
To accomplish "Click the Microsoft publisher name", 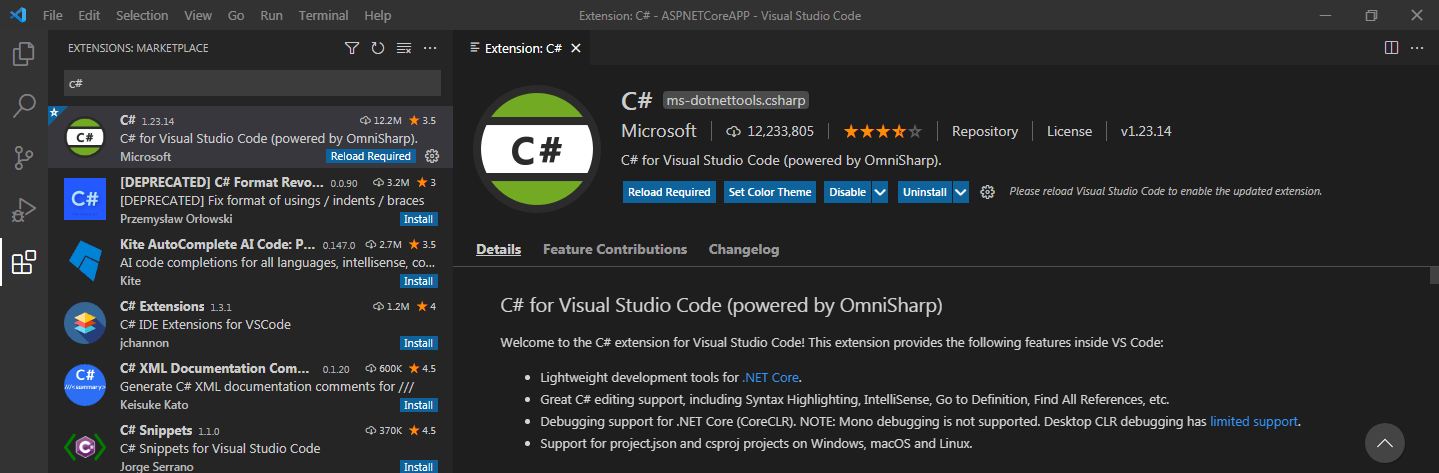I will [659, 131].
